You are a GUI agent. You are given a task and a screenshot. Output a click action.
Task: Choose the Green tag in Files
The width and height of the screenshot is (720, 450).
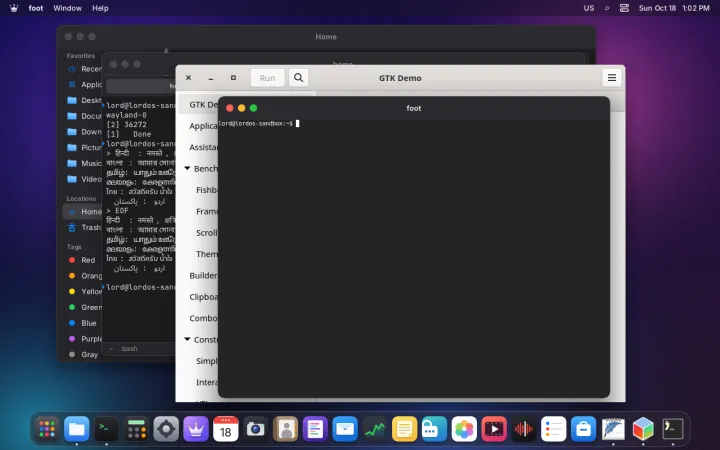point(84,307)
